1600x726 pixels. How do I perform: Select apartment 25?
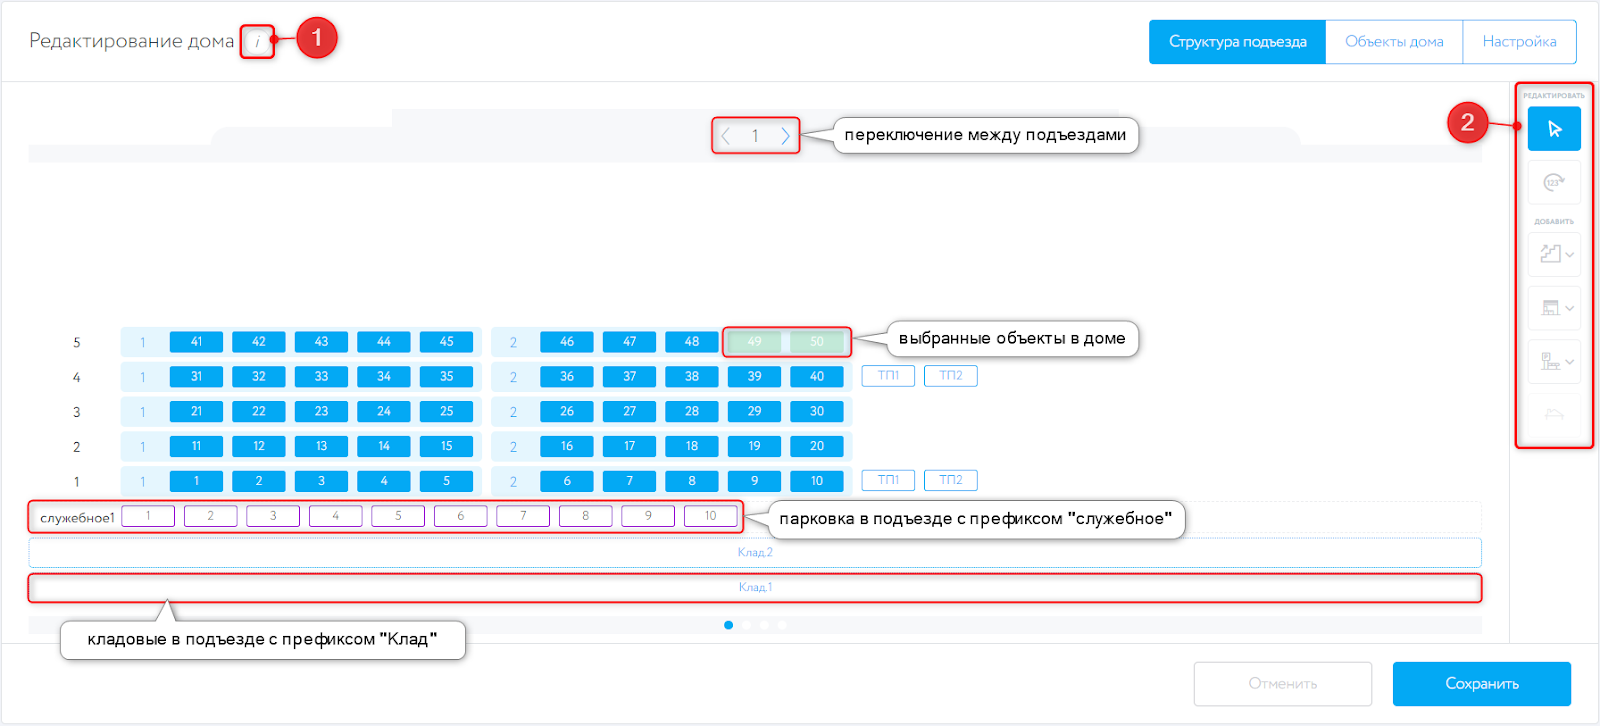(x=446, y=412)
